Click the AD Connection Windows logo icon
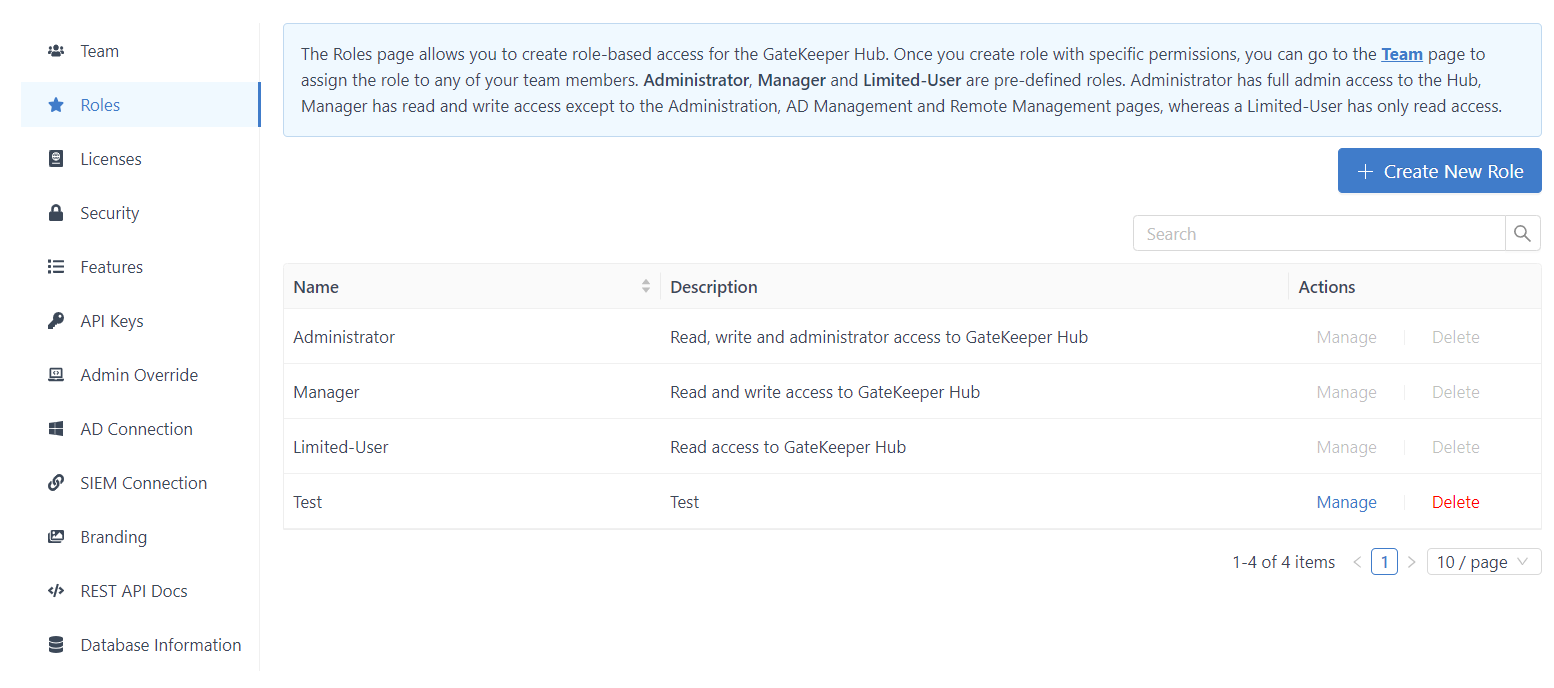1554x688 pixels. pyautogui.click(x=56, y=429)
